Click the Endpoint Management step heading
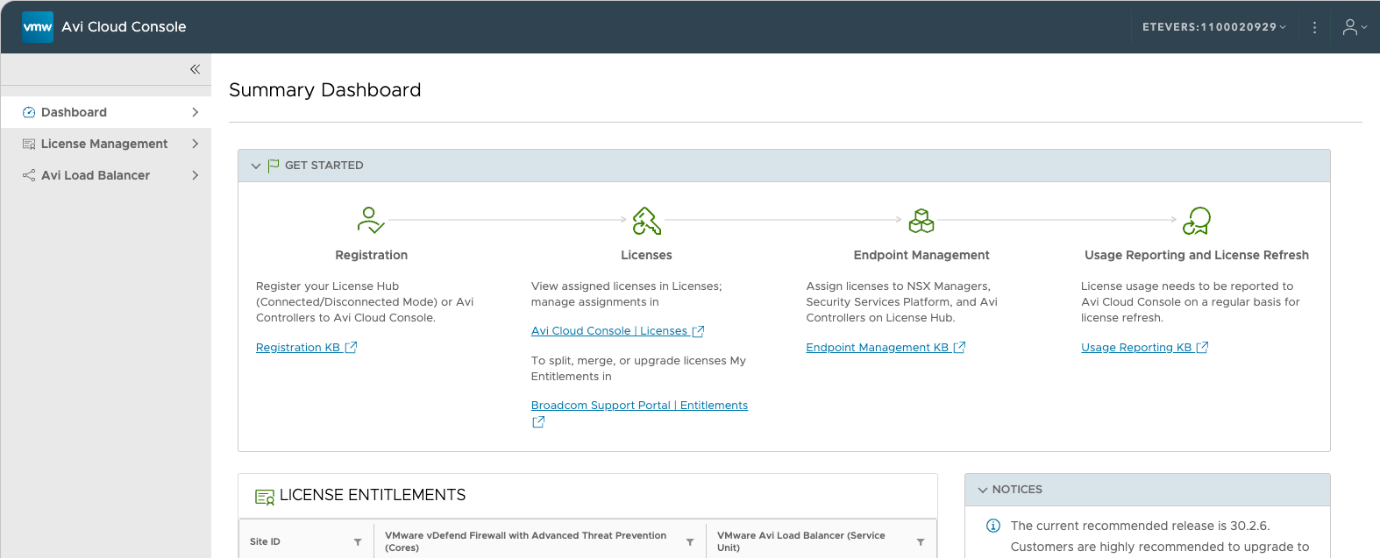1380x558 pixels. tap(921, 255)
